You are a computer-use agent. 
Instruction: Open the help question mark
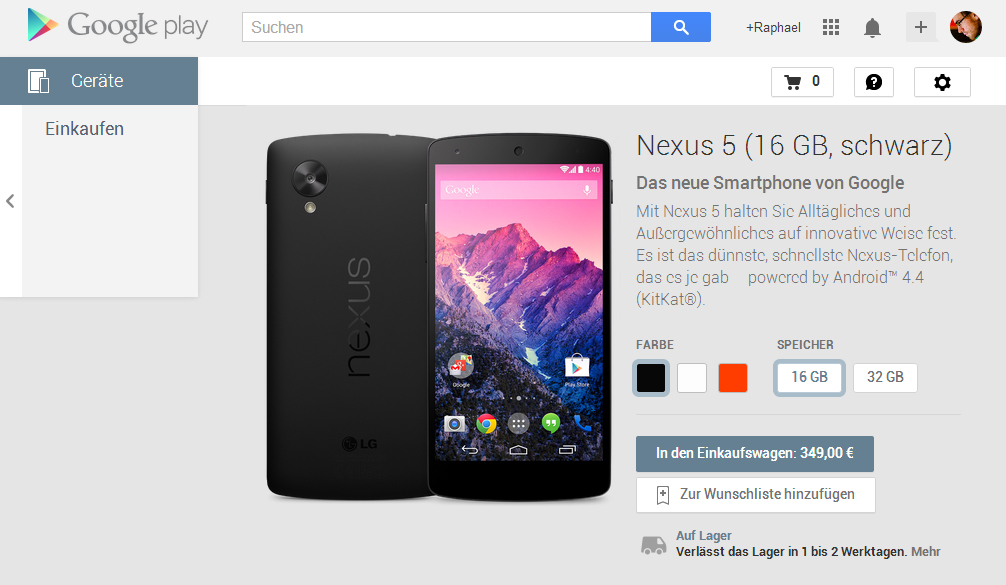pos(874,82)
